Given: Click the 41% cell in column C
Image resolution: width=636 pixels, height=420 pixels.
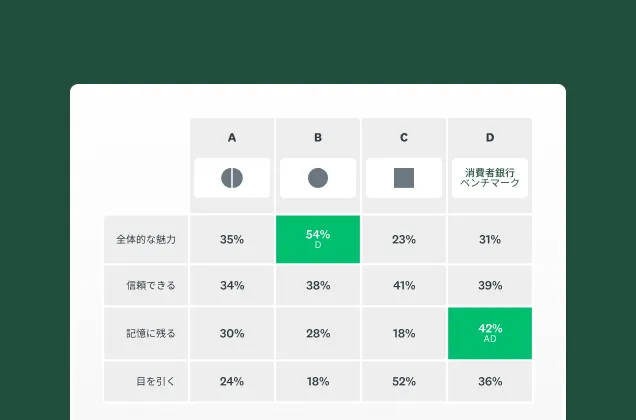Looking at the screenshot, I should pyautogui.click(x=404, y=285).
